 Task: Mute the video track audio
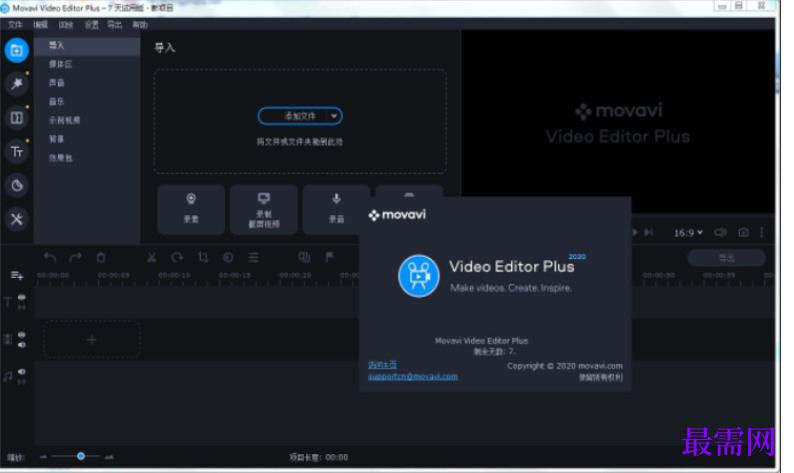tap(22, 345)
